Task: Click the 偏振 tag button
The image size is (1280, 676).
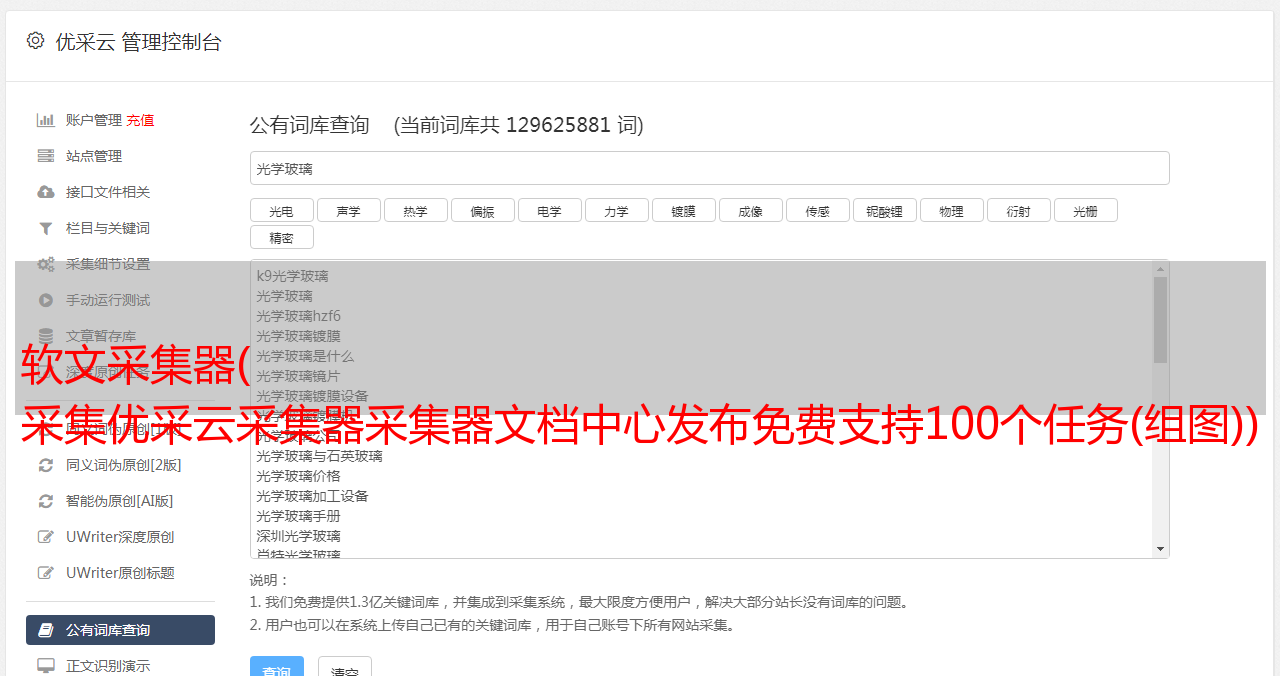Action: click(x=482, y=210)
